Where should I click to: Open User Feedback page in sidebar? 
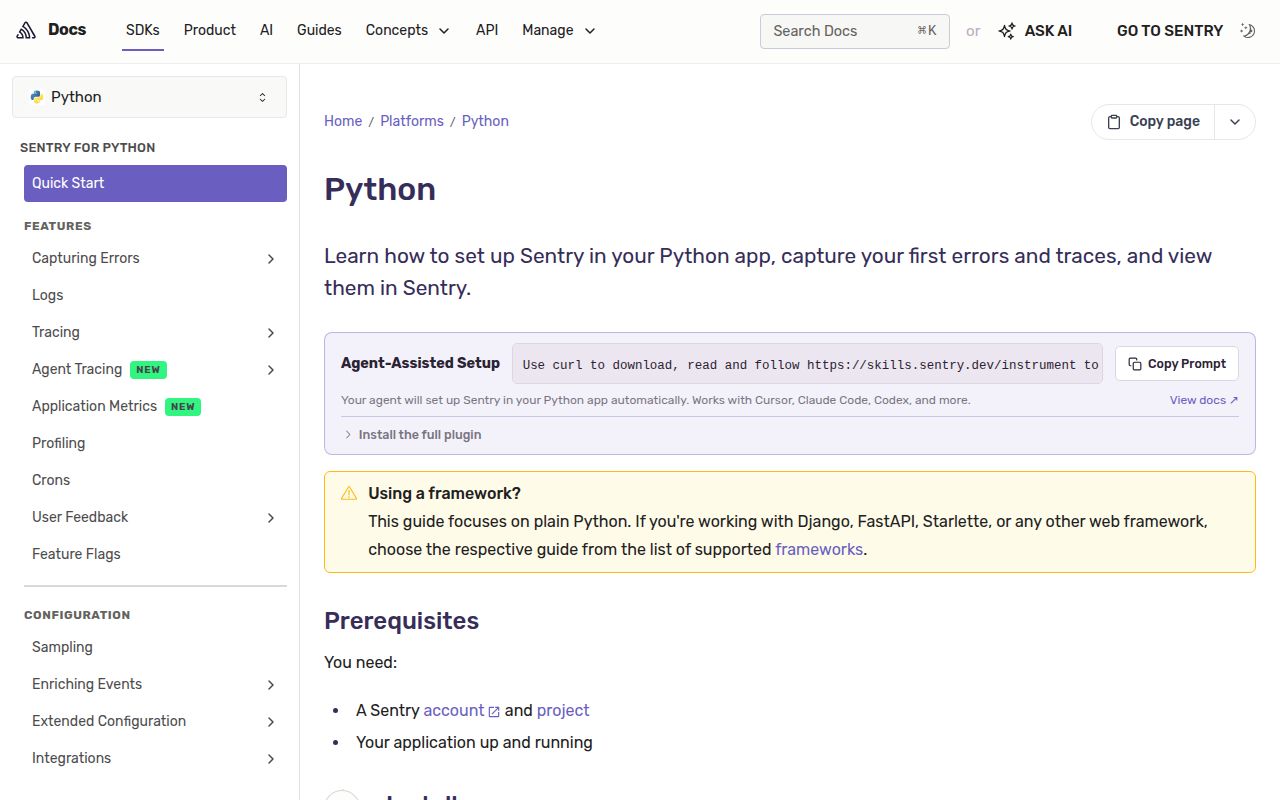click(80, 517)
